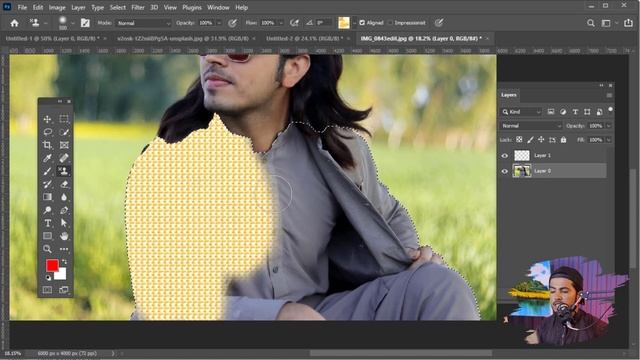
Task: Toggle layer filtering on/off switch
Action: (611, 110)
